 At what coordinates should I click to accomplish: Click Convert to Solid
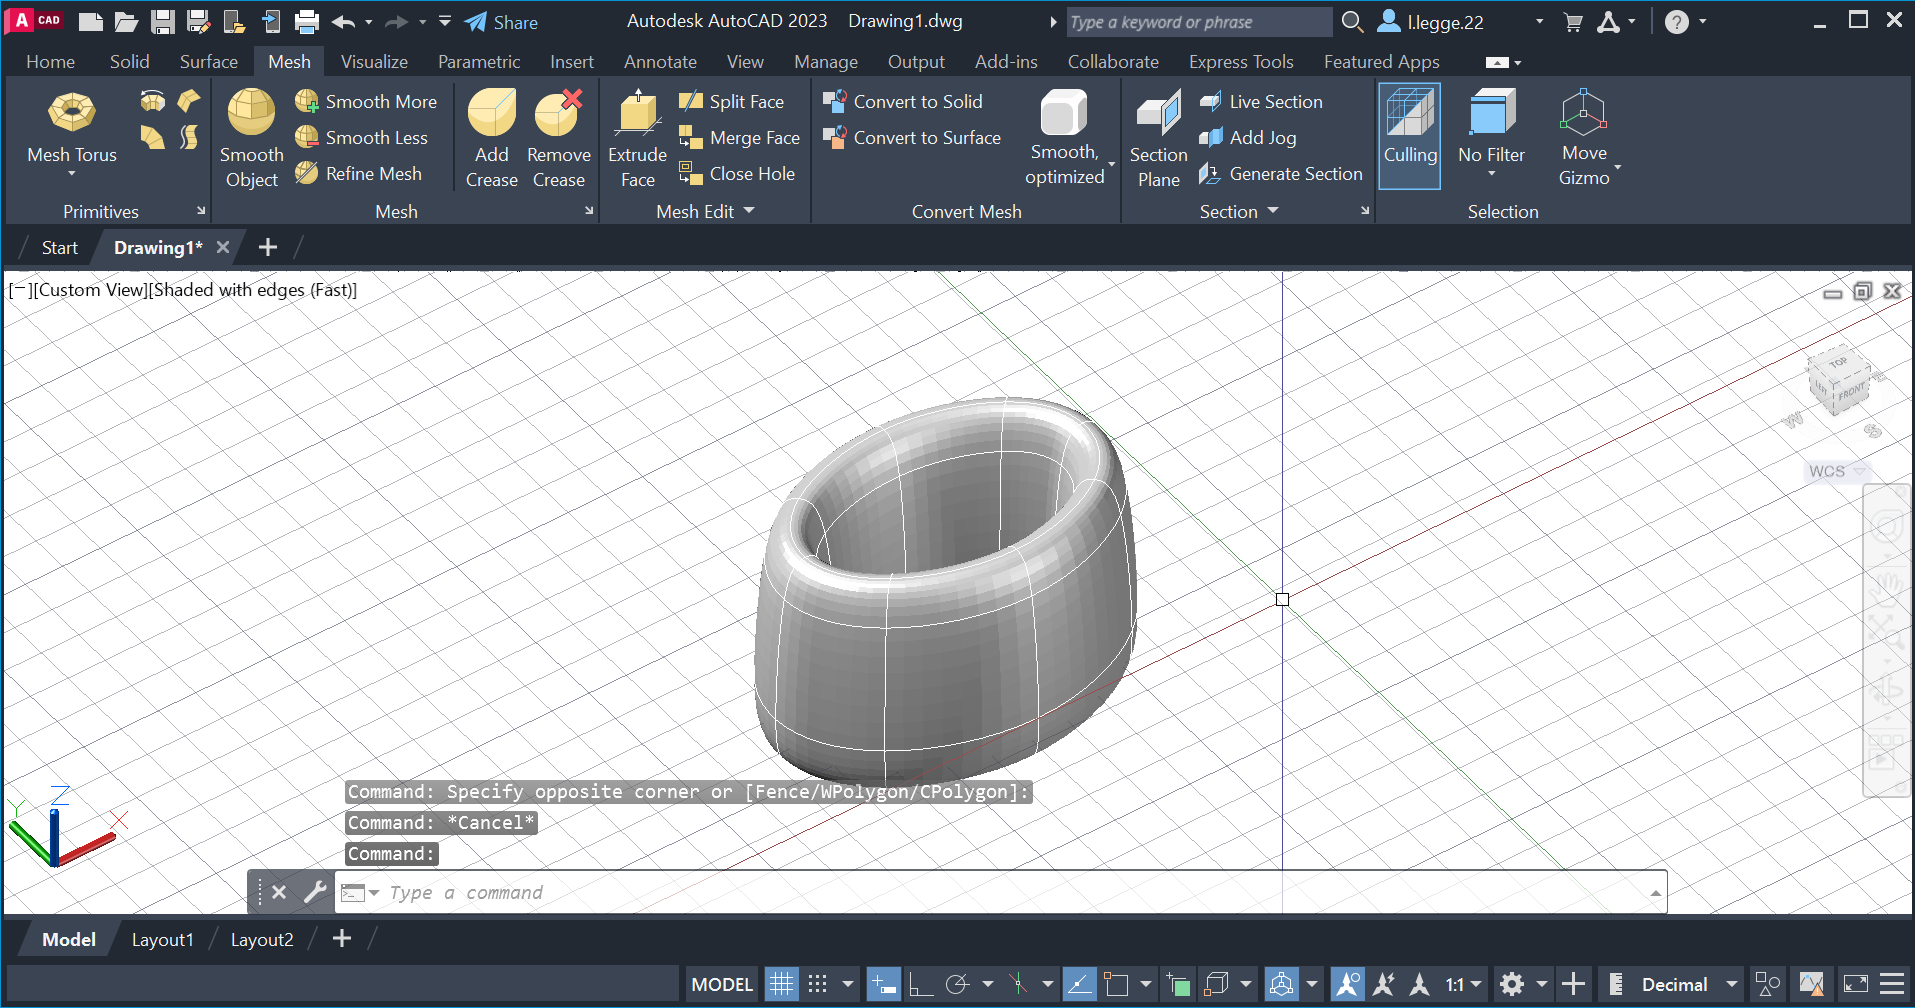coord(903,101)
